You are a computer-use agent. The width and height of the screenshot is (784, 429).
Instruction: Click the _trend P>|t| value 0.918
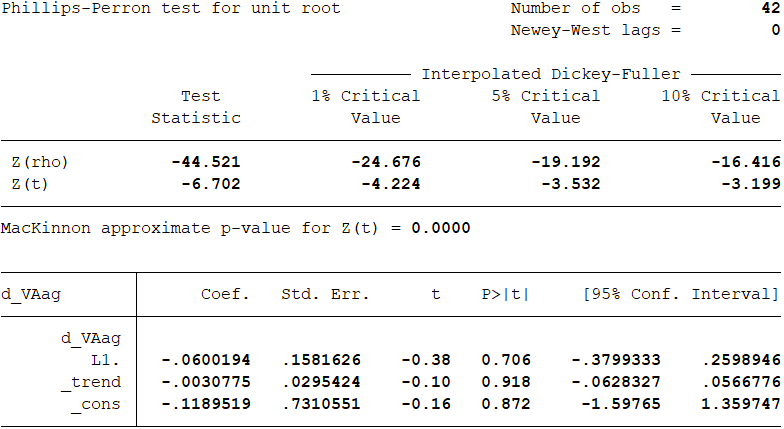pos(506,382)
